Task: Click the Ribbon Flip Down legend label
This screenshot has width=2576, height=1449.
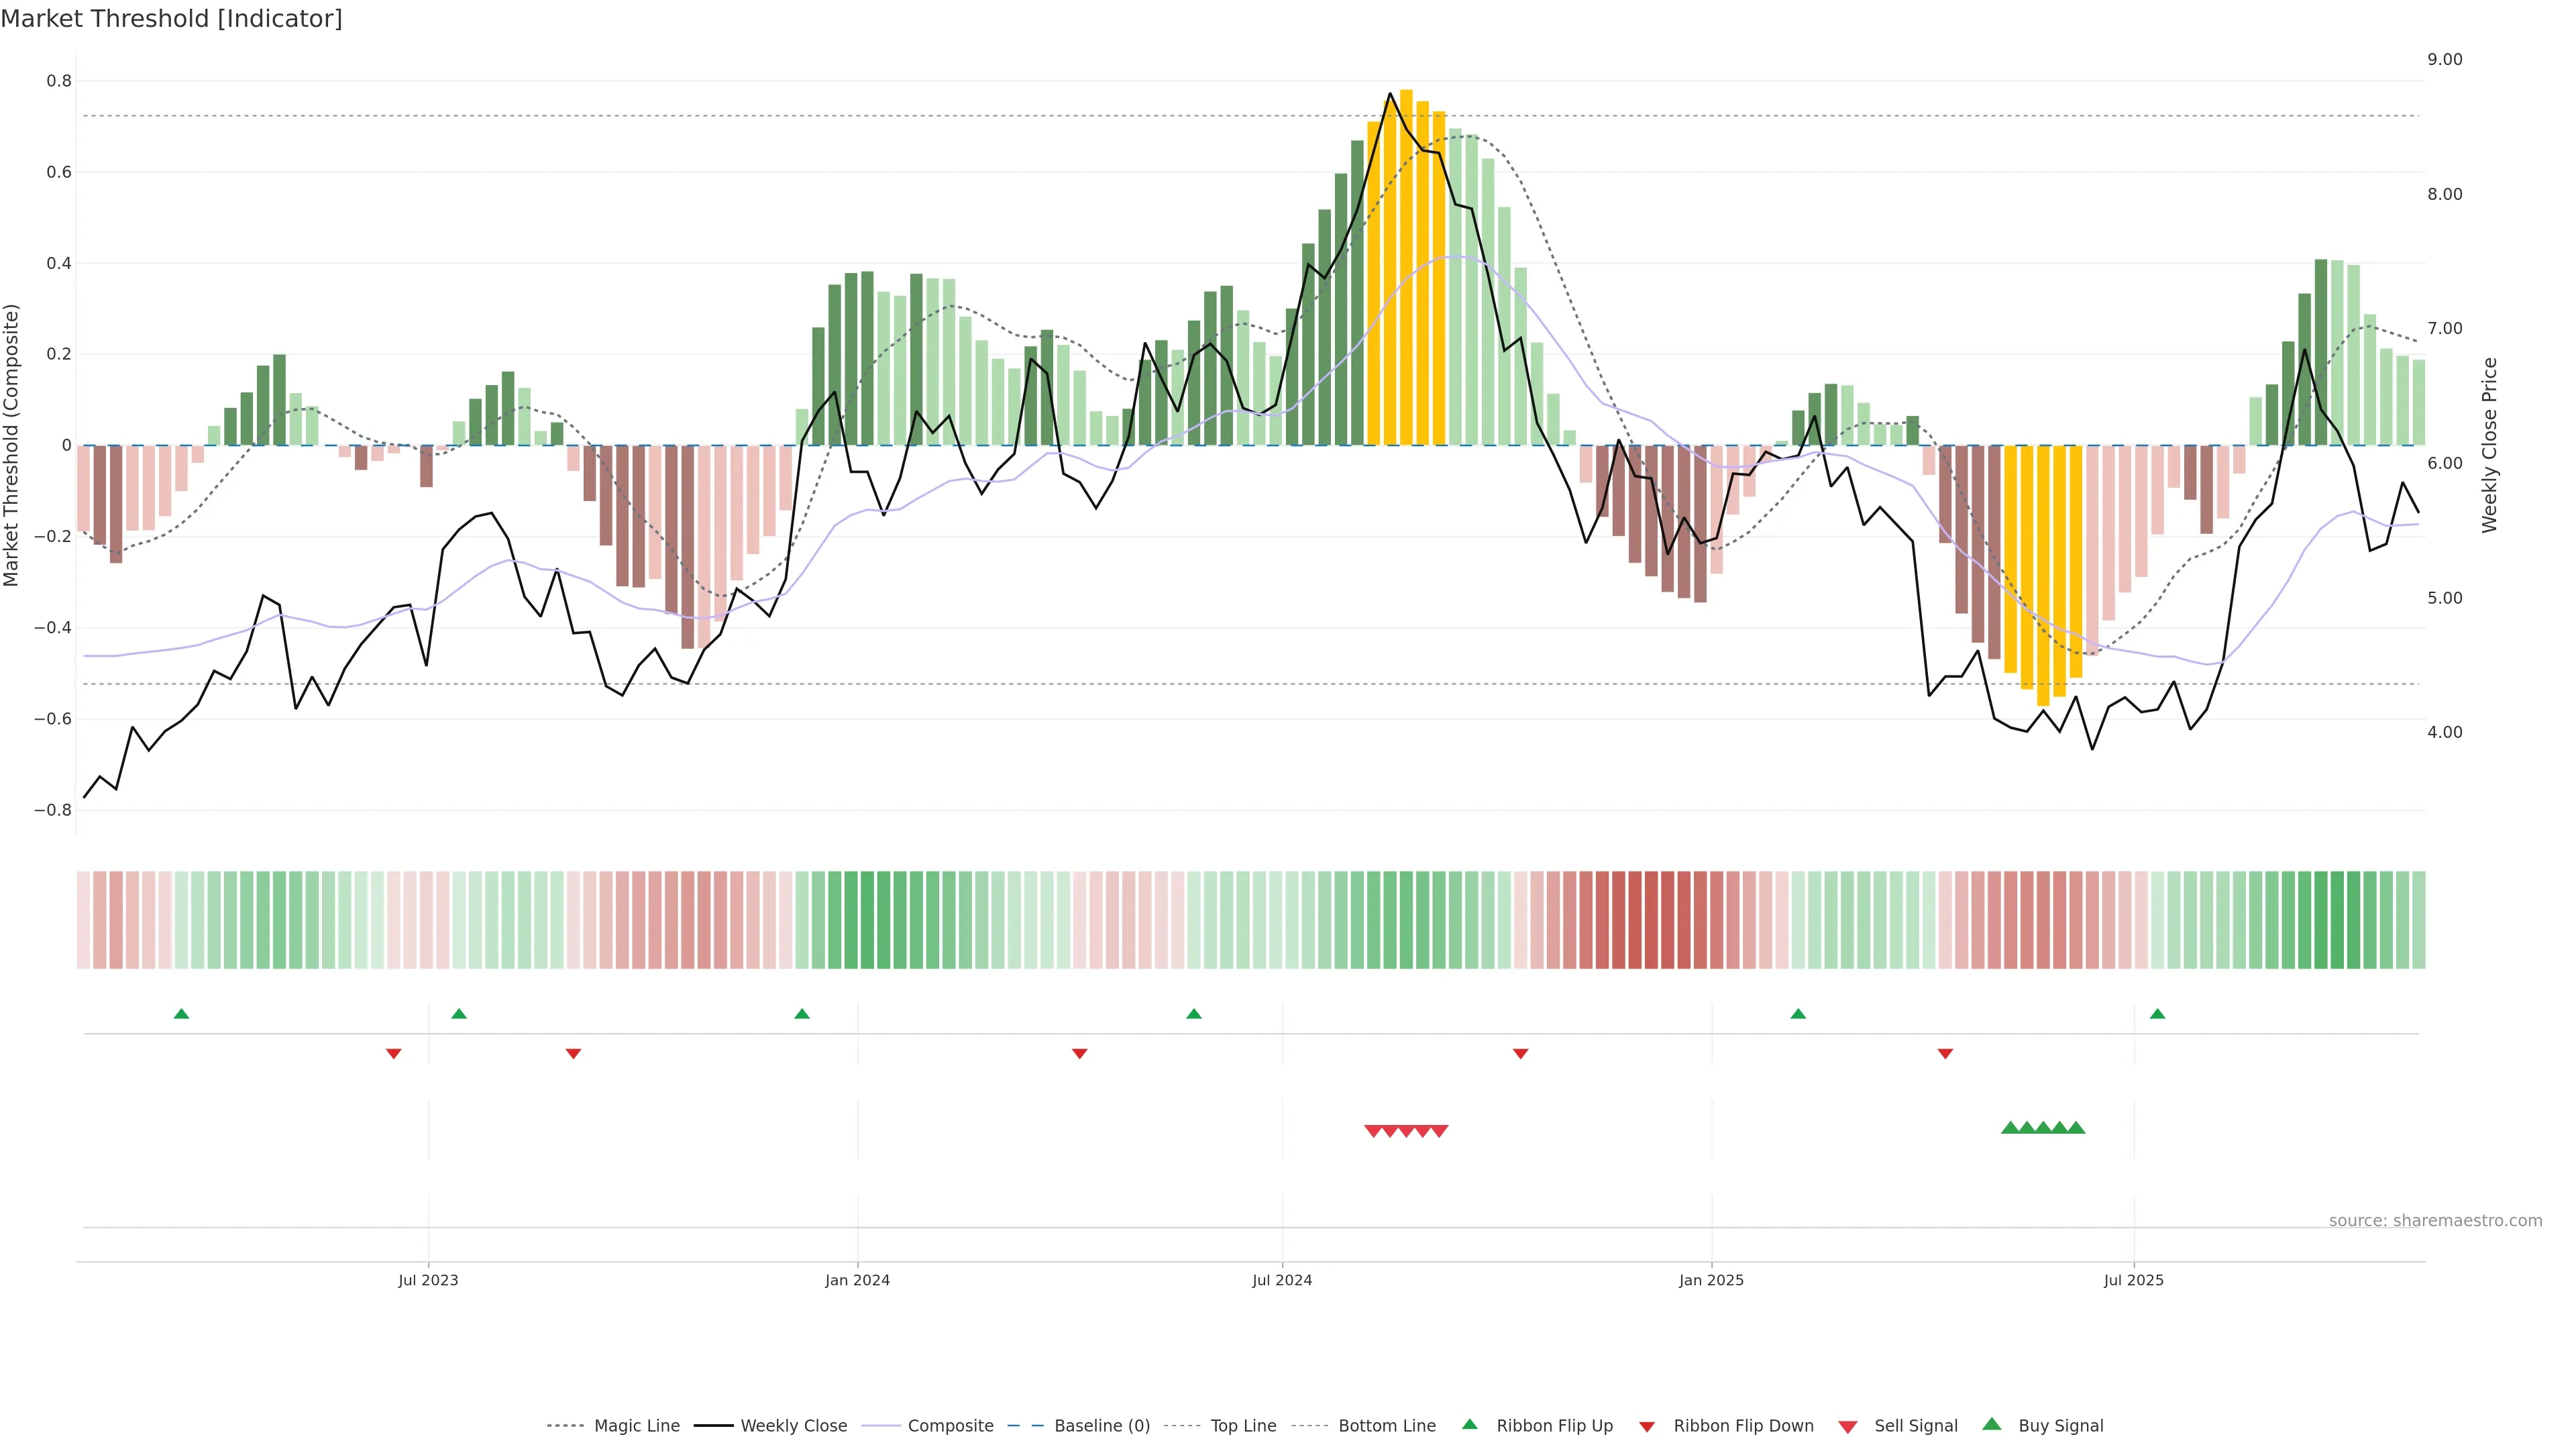Action: tap(1743, 1426)
